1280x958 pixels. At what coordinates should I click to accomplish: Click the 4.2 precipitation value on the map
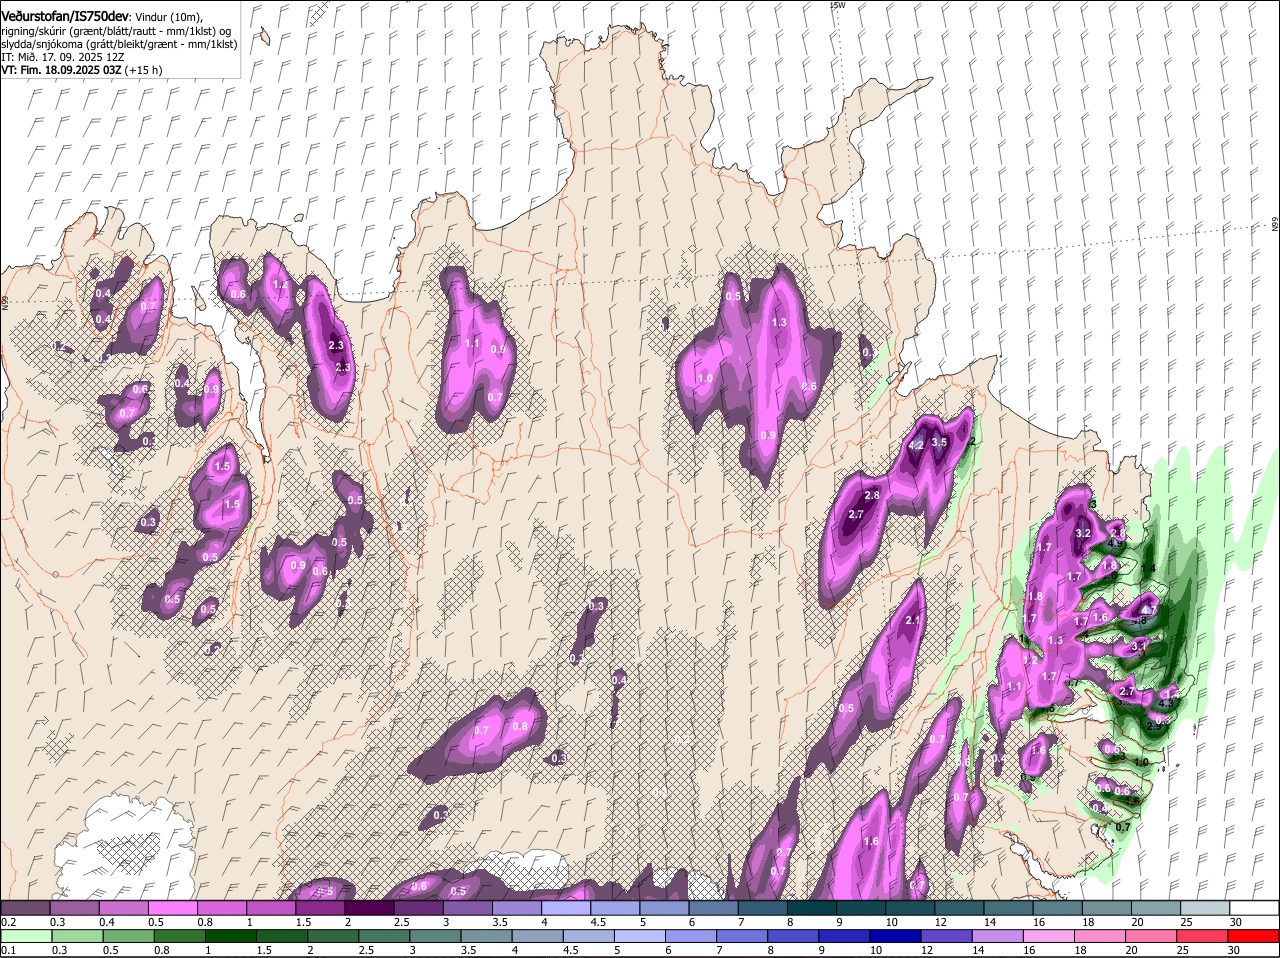(916, 445)
